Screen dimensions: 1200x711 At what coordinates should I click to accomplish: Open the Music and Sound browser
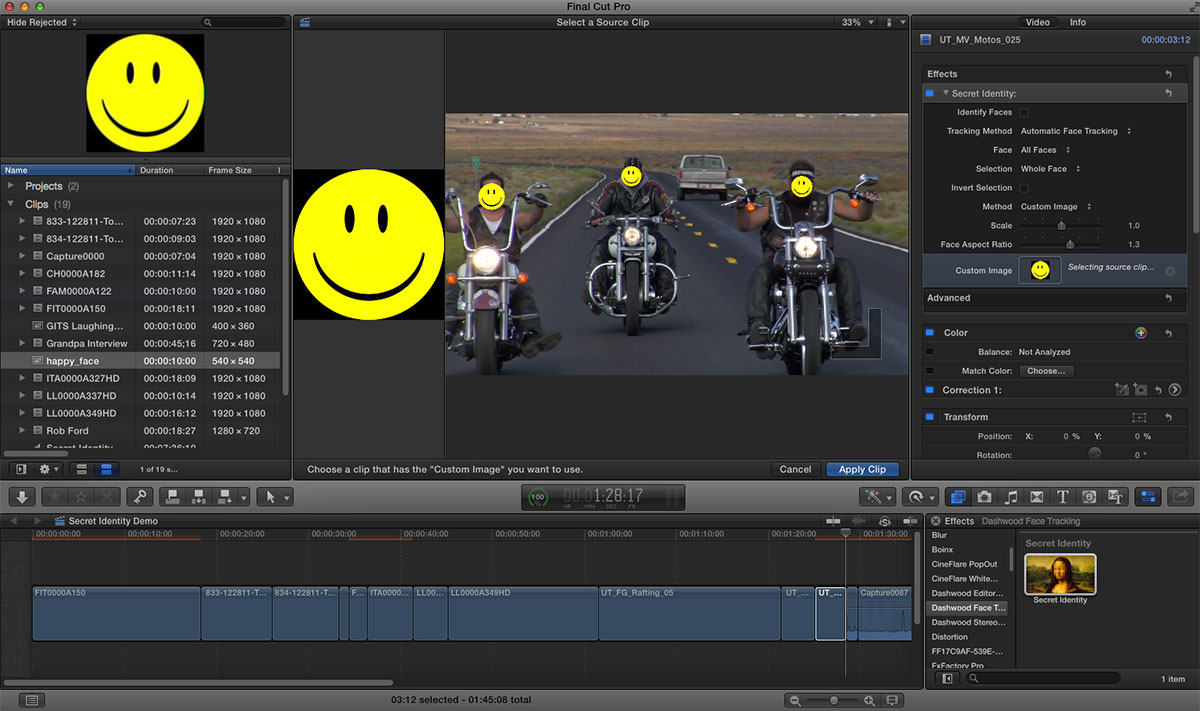point(1011,496)
